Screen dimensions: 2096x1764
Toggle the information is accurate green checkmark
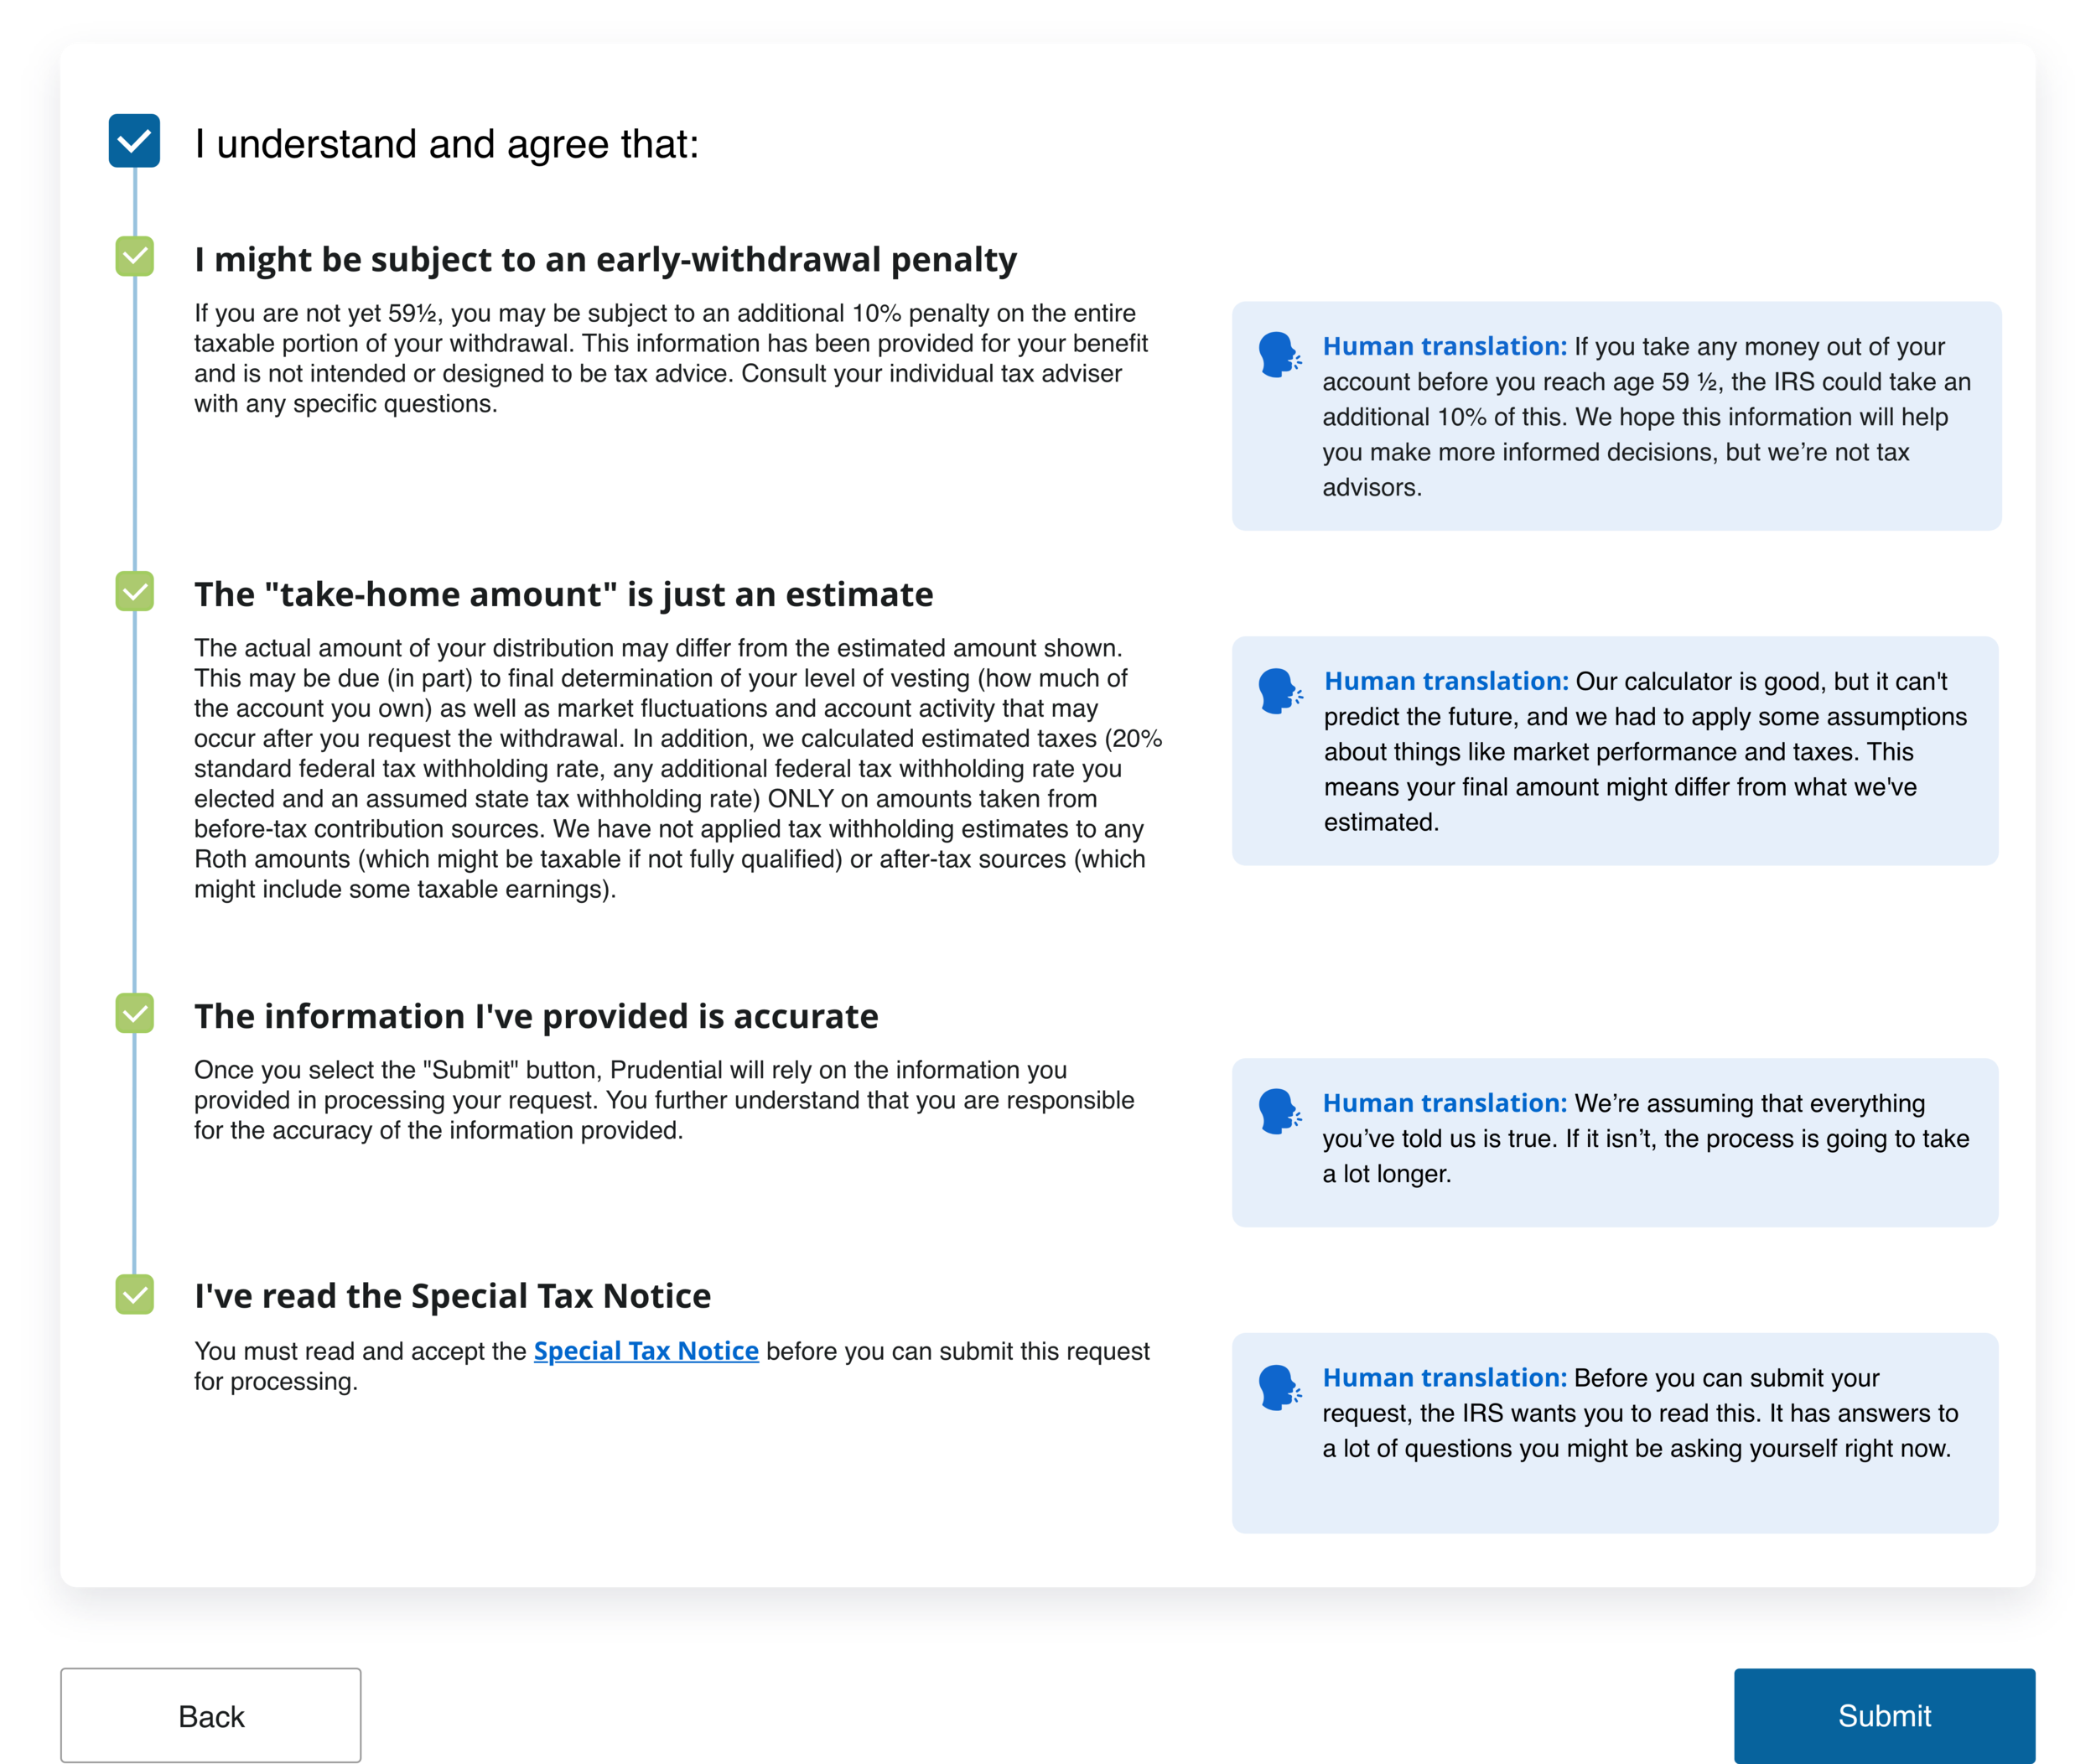click(x=134, y=1013)
